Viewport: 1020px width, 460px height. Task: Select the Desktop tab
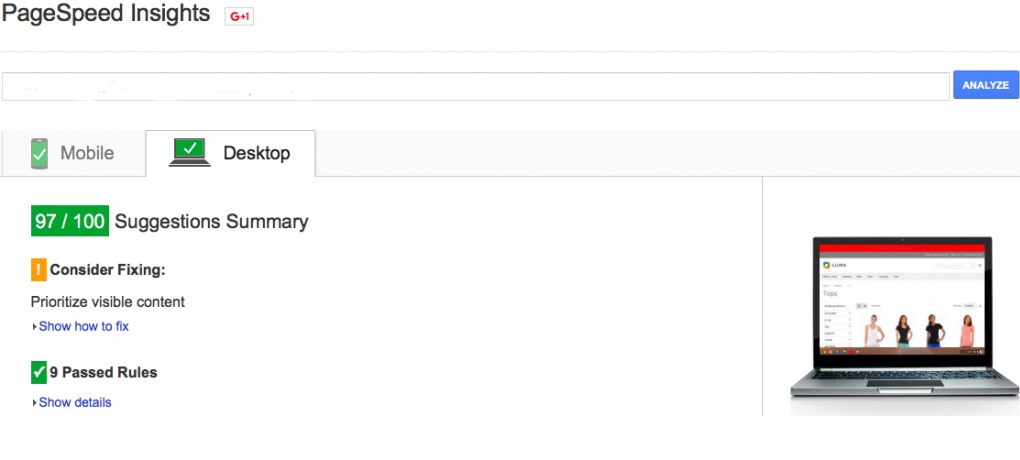pos(231,153)
